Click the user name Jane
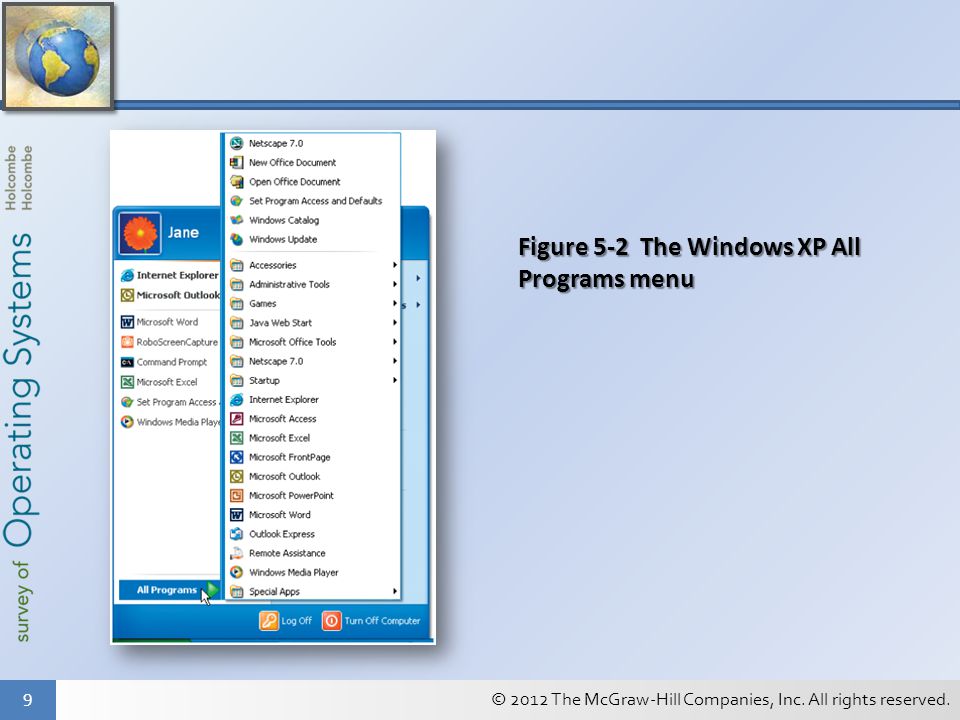This screenshot has width=960, height=720. [x=183, y=233]
